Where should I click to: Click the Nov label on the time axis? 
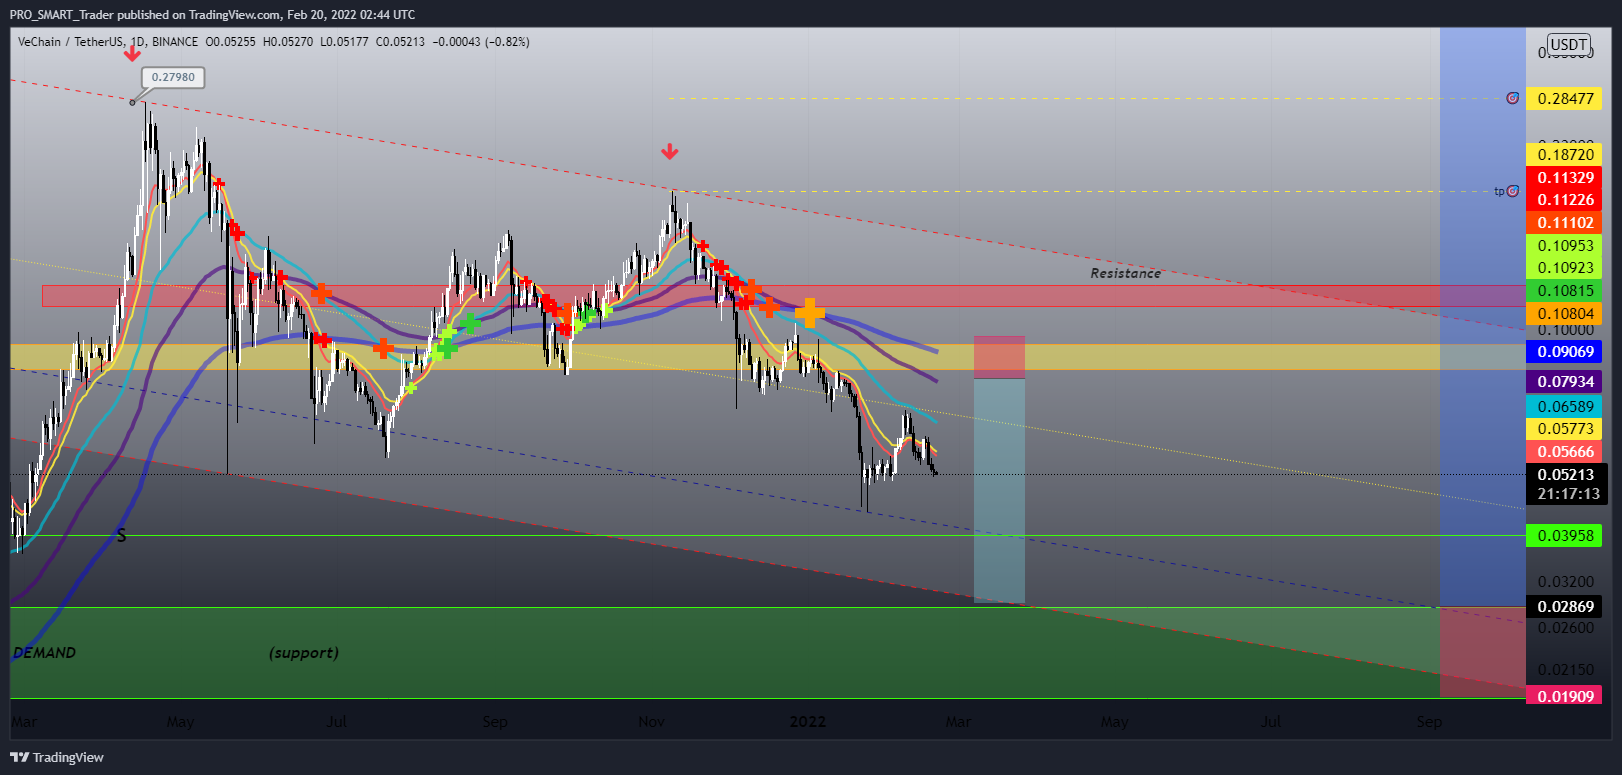coord(651,722)
